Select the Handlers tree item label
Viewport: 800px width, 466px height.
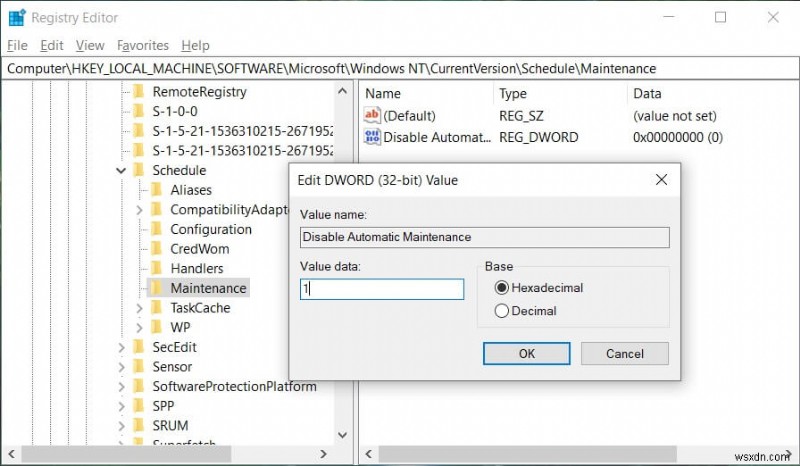click(197, 268)
